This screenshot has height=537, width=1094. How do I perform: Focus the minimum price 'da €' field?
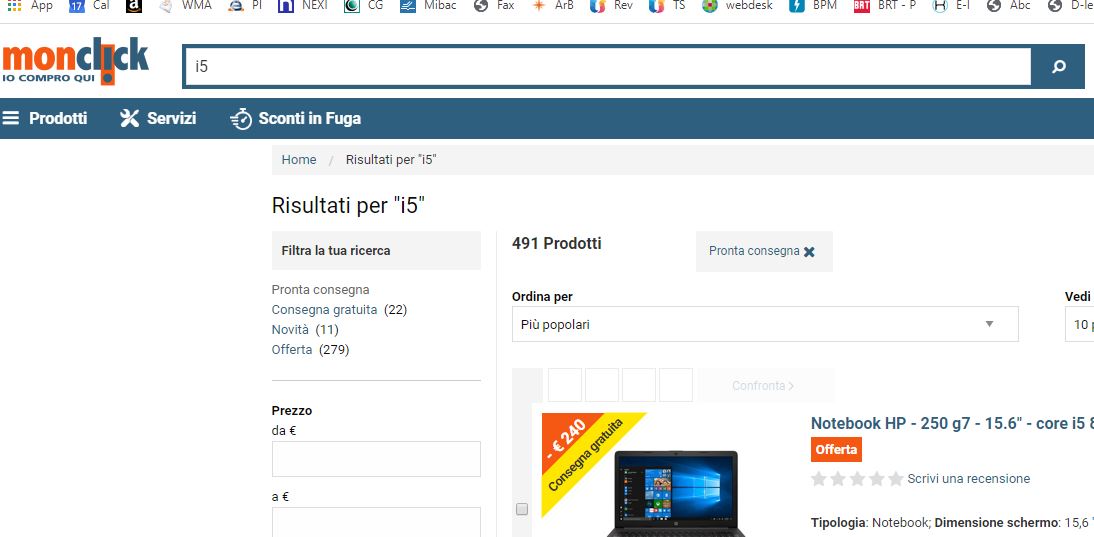376,459
